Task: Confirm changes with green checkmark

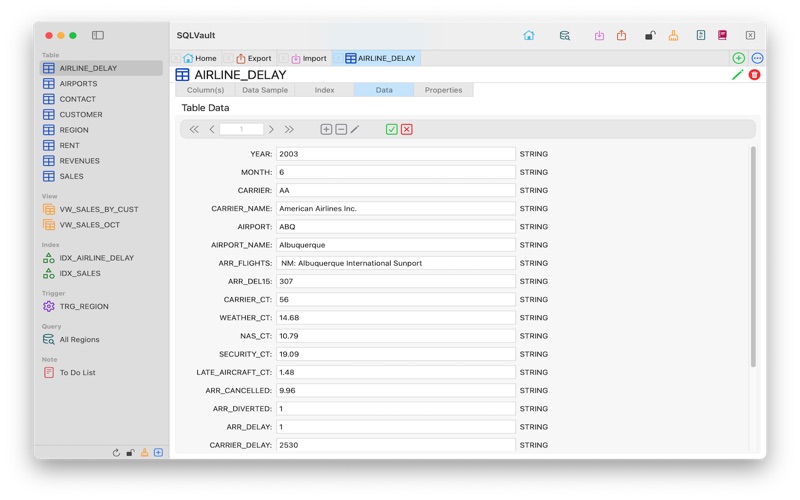Action: coord(391,130)
